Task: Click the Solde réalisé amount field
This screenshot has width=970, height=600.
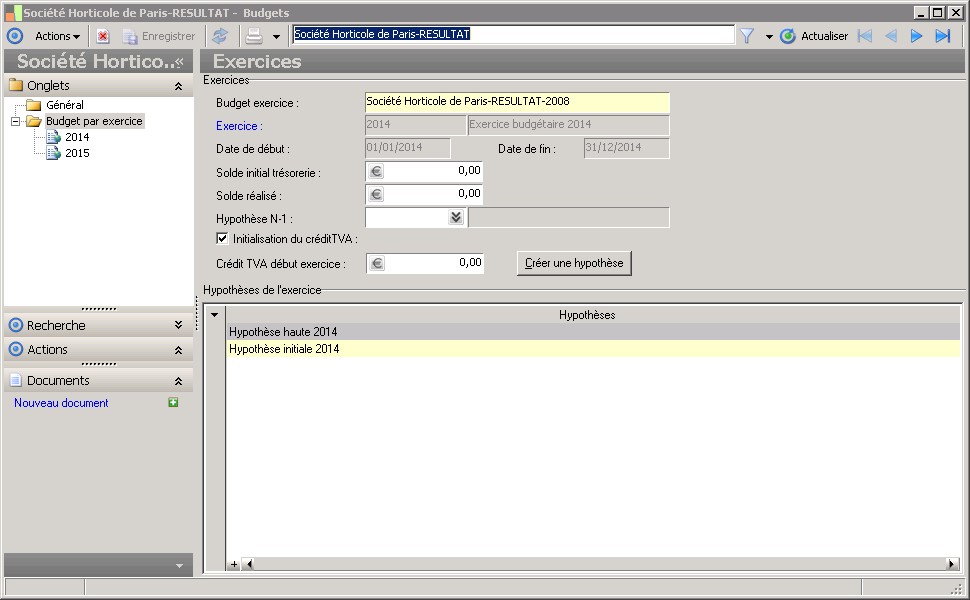Action: coord(424,194)
